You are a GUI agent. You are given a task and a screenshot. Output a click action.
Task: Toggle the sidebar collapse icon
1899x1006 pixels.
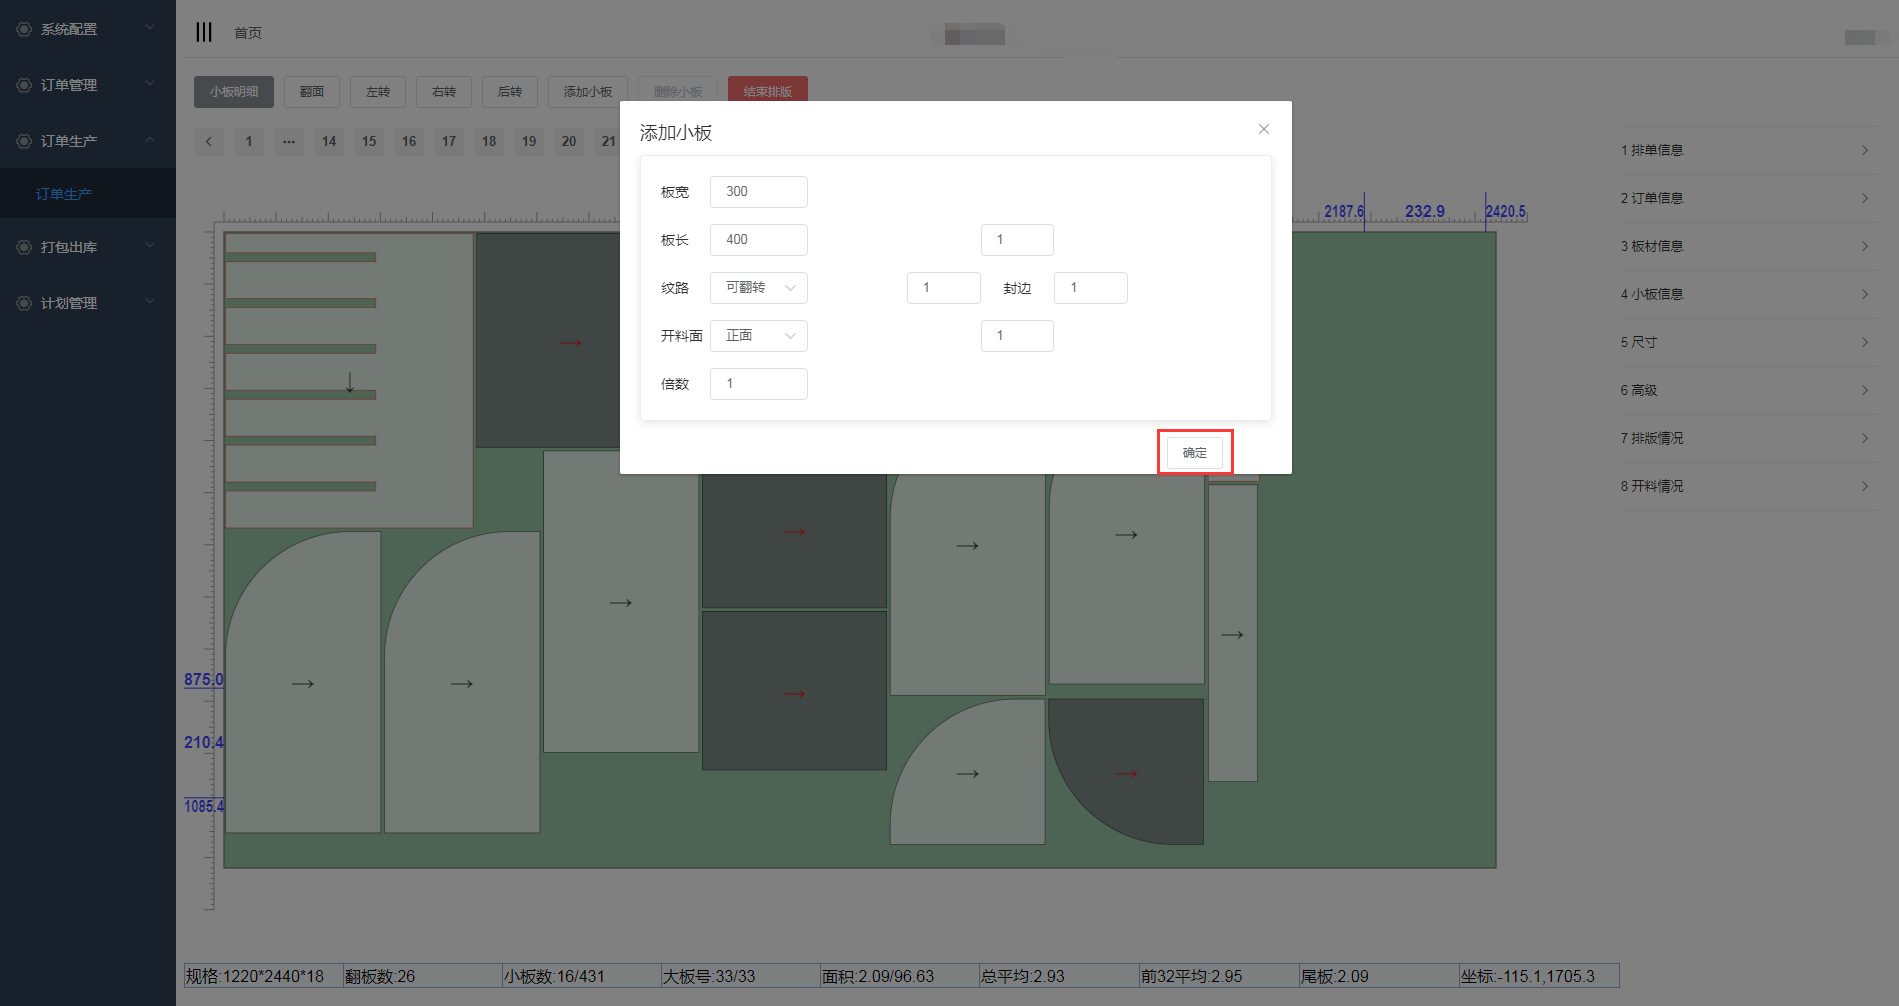click(204, 32)
